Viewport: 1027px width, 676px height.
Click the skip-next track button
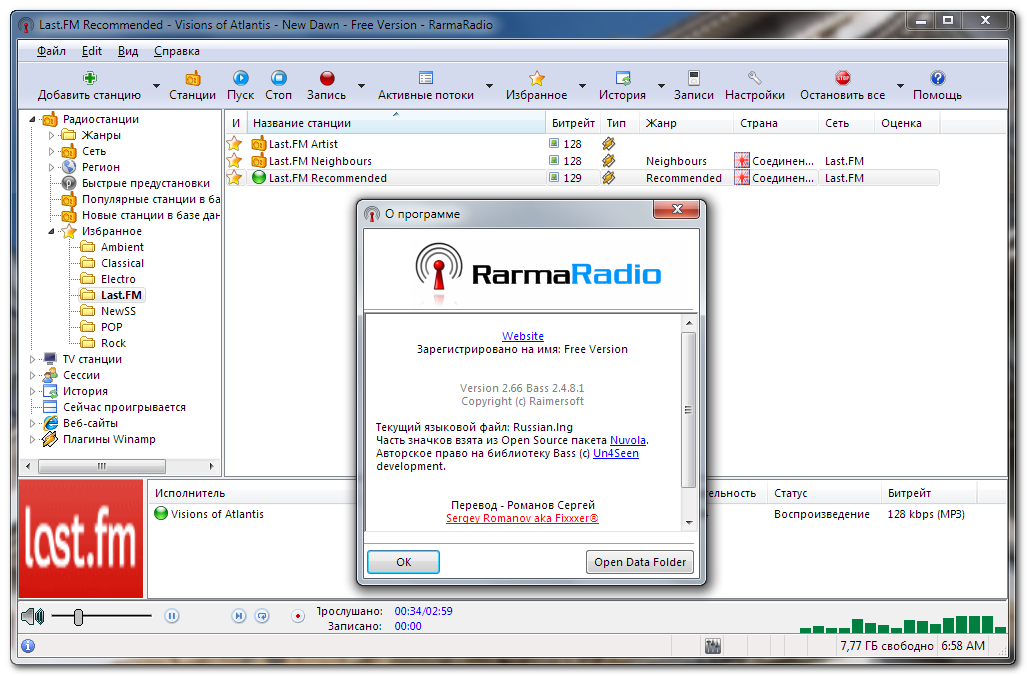click(x=238, y=616)
